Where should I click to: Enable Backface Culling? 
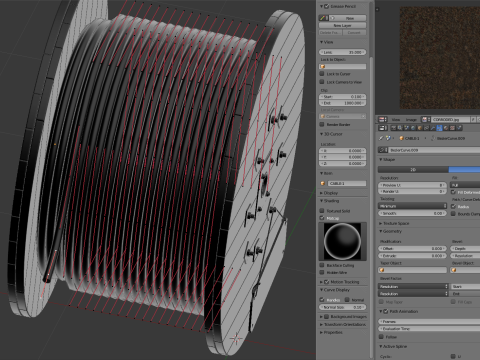(322, 265)
